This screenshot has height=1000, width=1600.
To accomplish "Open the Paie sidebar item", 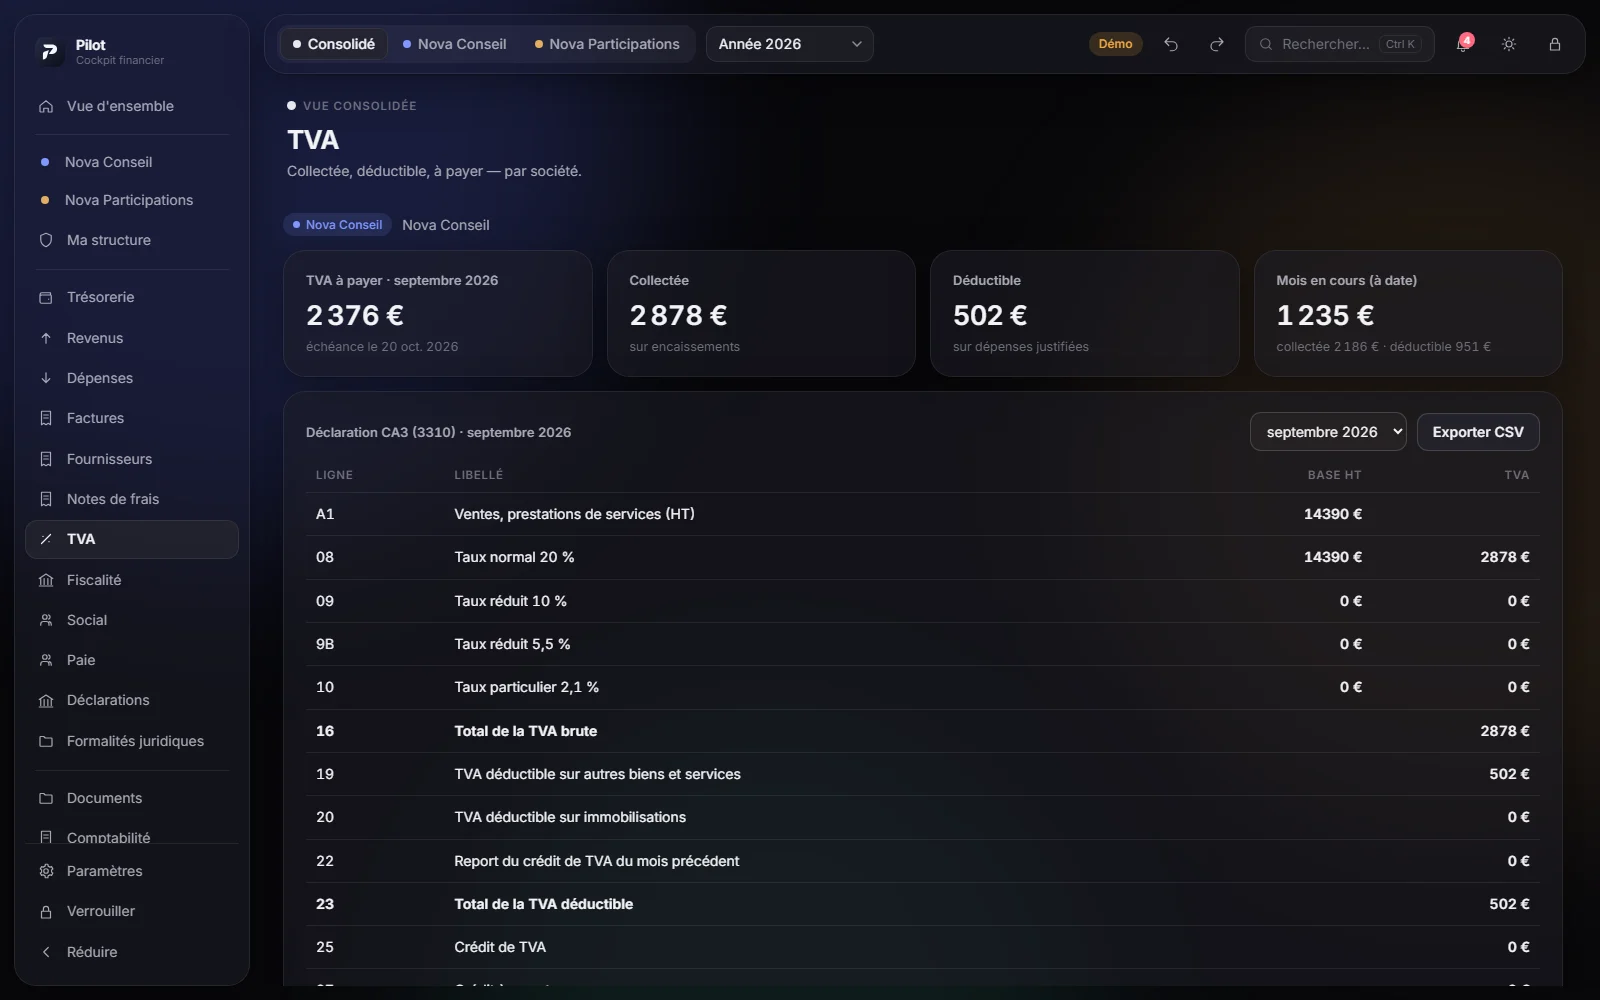I will pyautogui.click(x=132, y=660).
